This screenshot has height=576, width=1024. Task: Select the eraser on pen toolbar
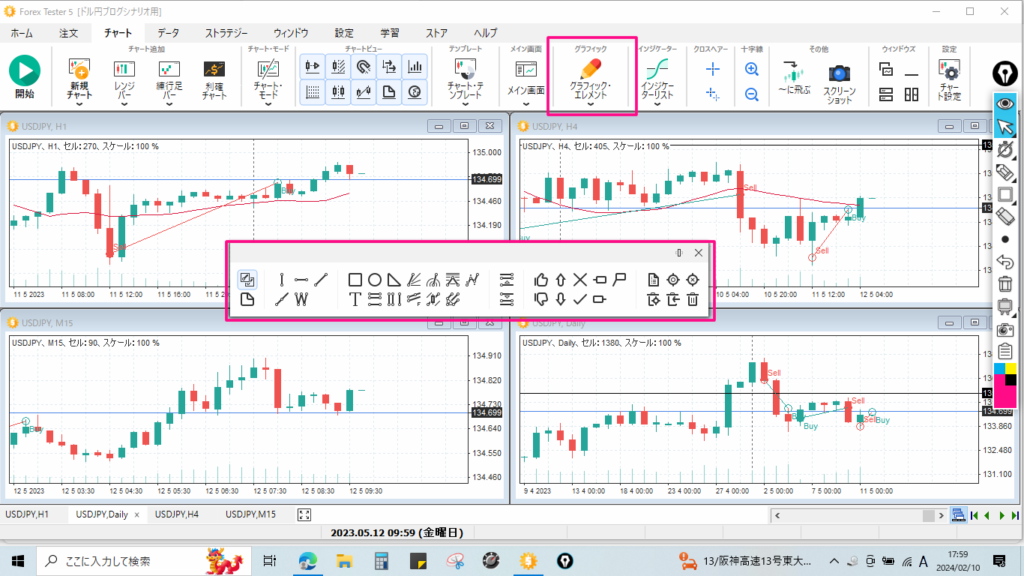[1005, 217]
